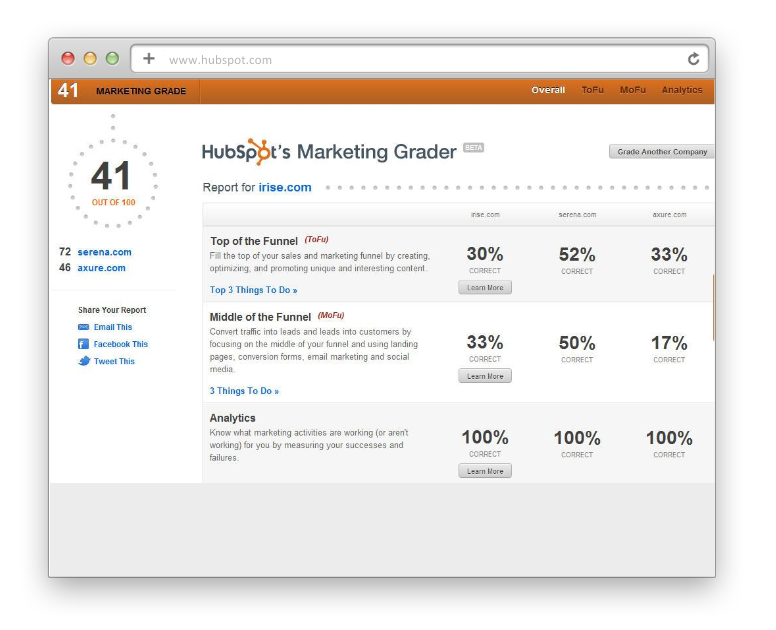Click the (MoFu) label
This screenshot has height=630, width=776.
pyautogui.click(x=331, y=315)
